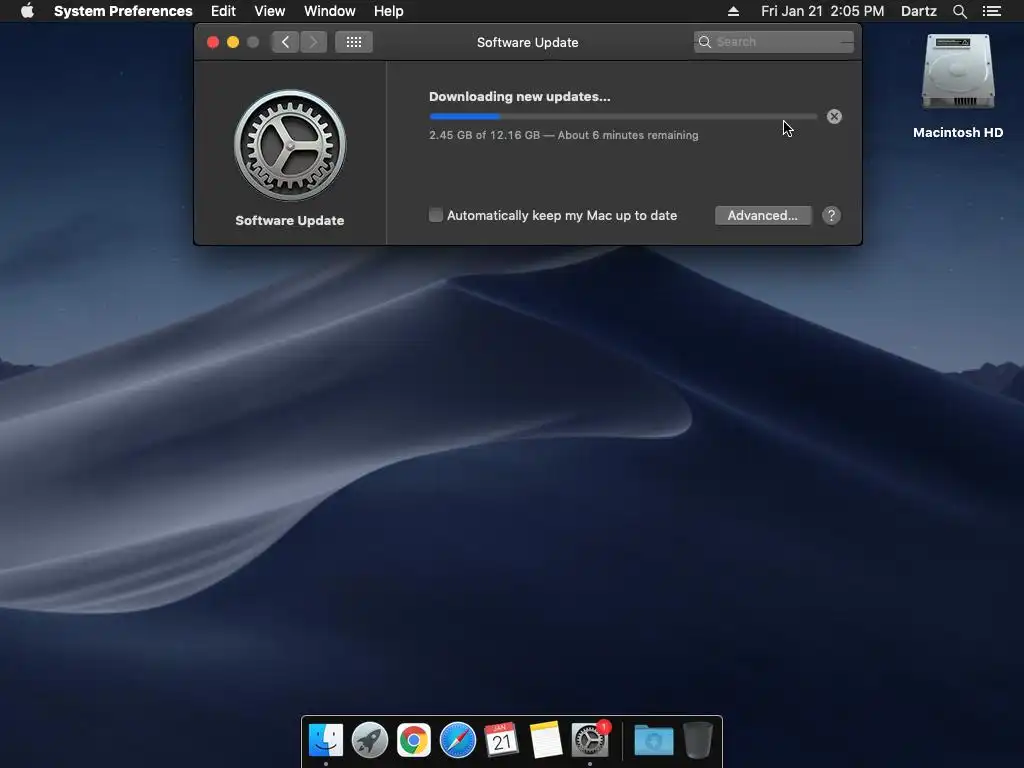Click the eject icon in the menu bar
Image resolution: width=1024 pixels, height=768 pixels.
[x=733, y=11]
